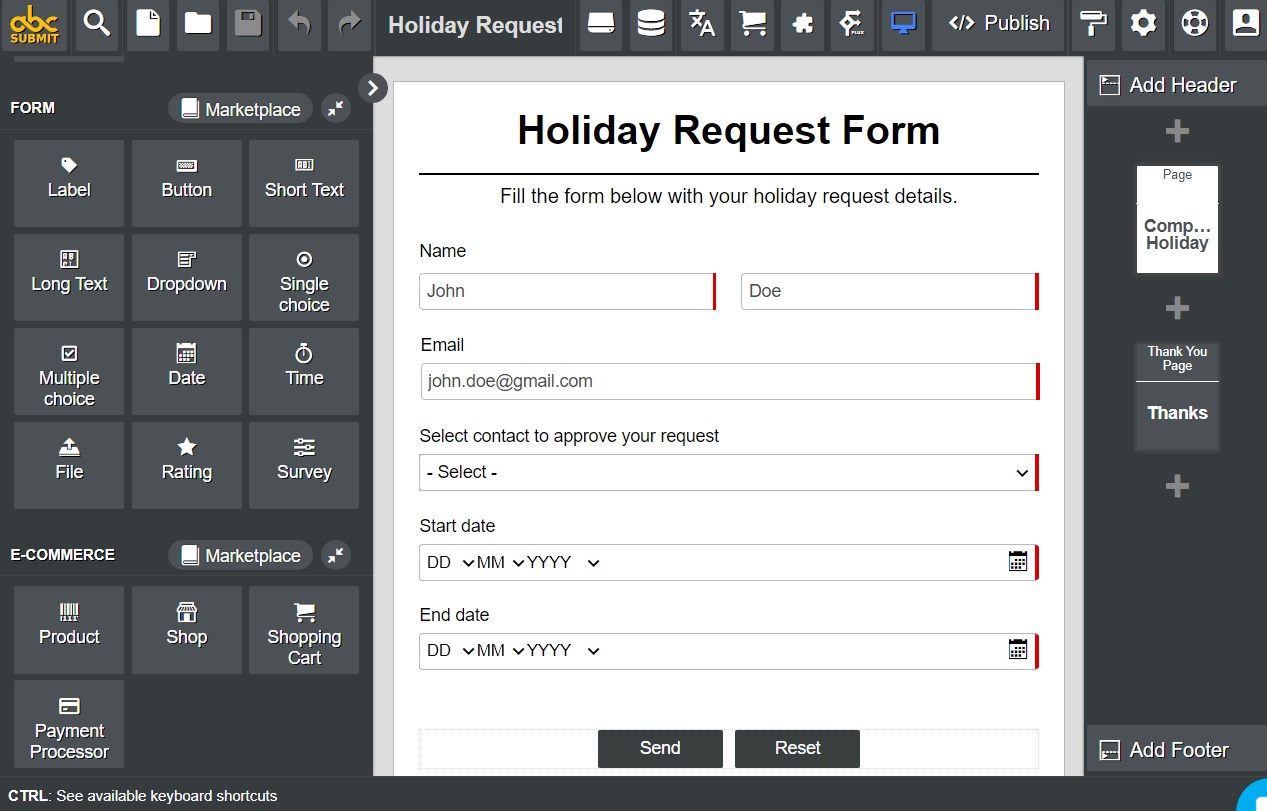Add a Date element
The width and height of the screenshot is (1267, 811).
click(x=187, y=371)
